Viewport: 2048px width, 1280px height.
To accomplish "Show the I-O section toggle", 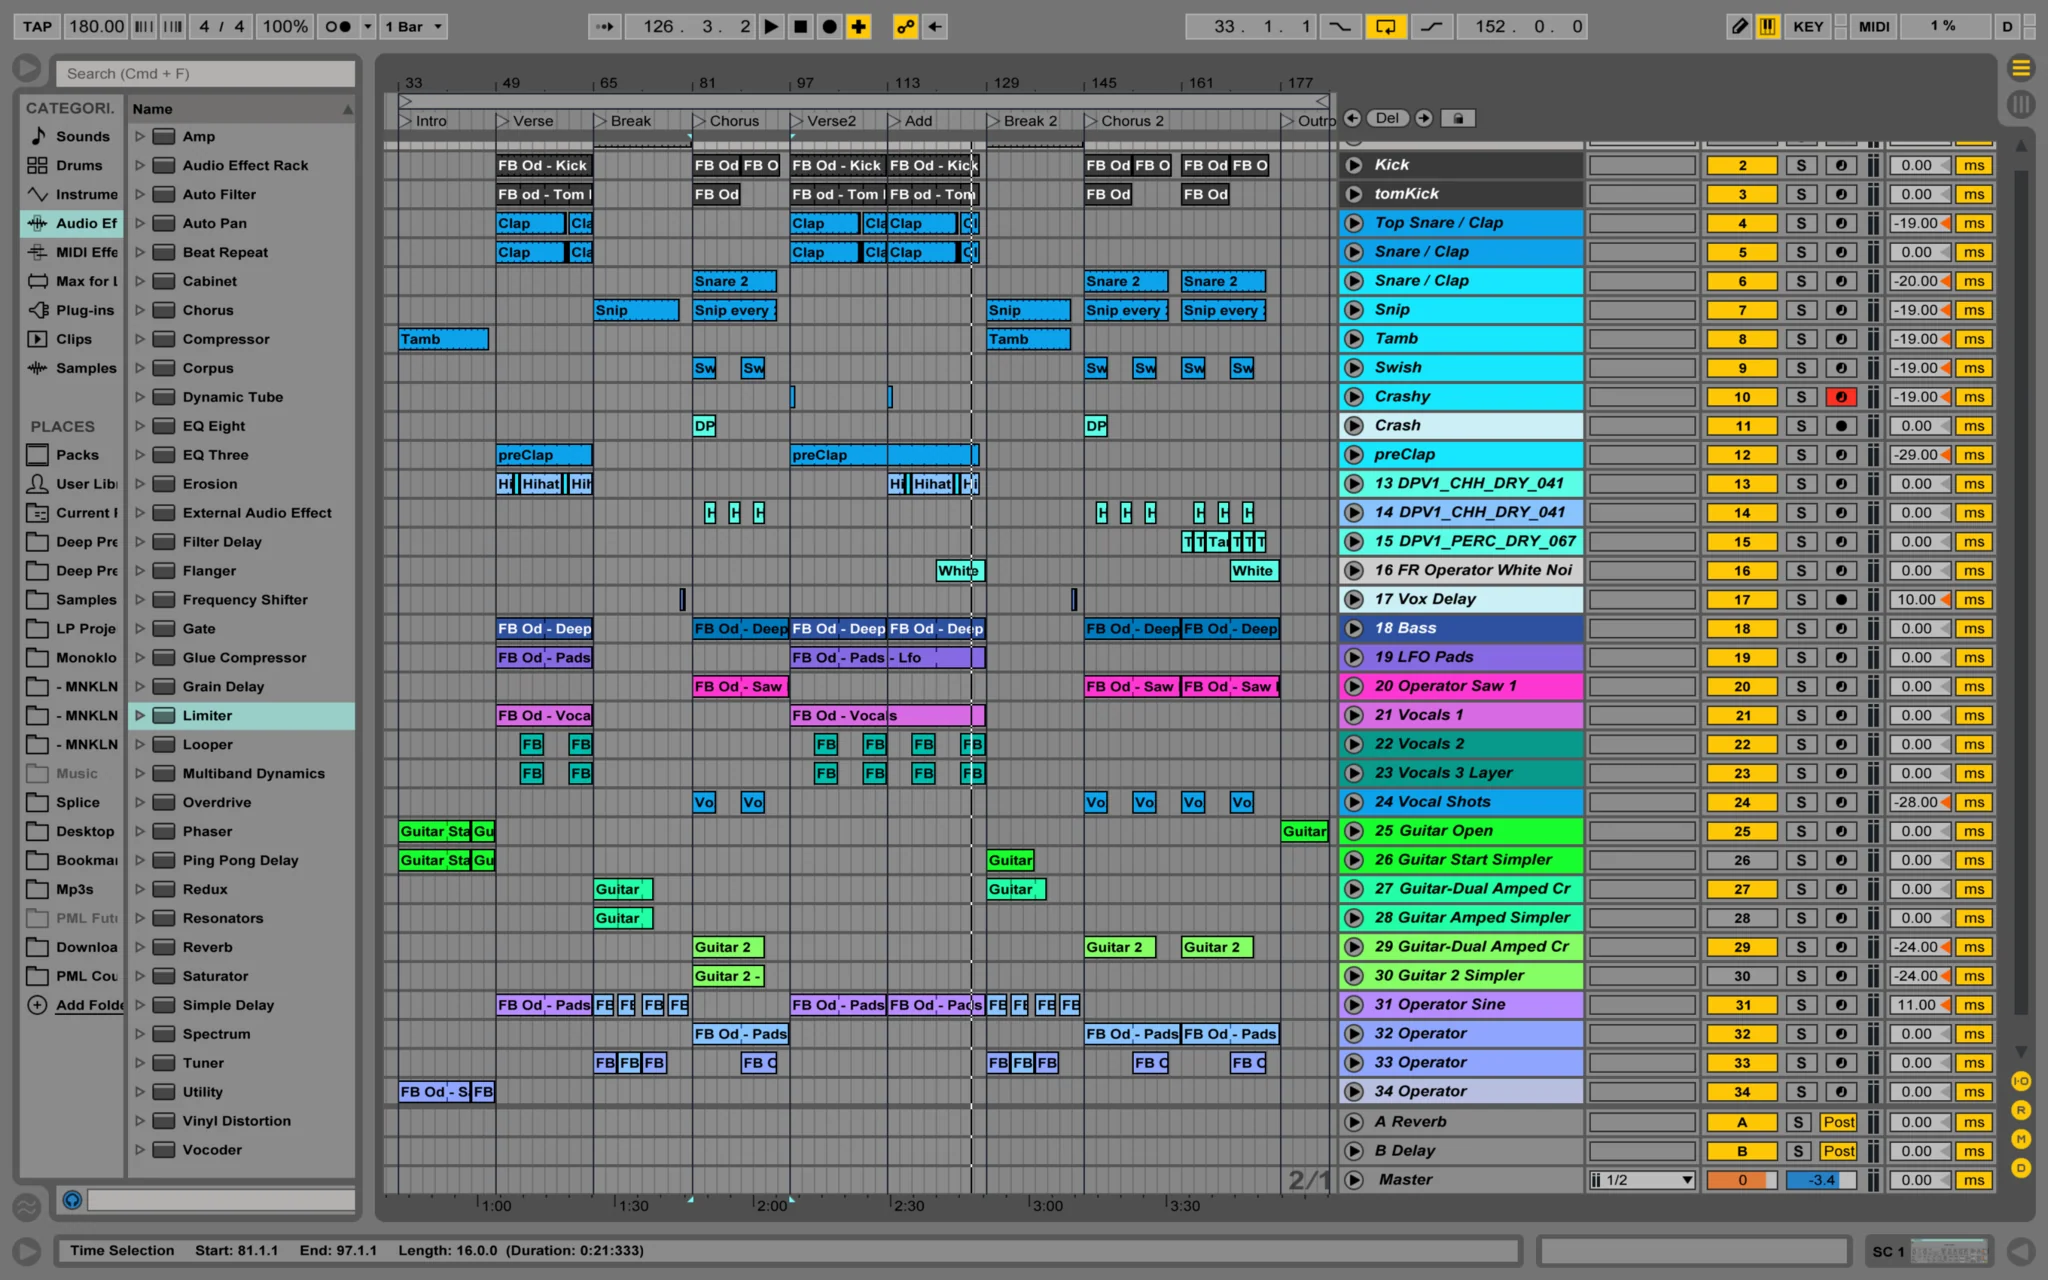I will [2020, 1081].
